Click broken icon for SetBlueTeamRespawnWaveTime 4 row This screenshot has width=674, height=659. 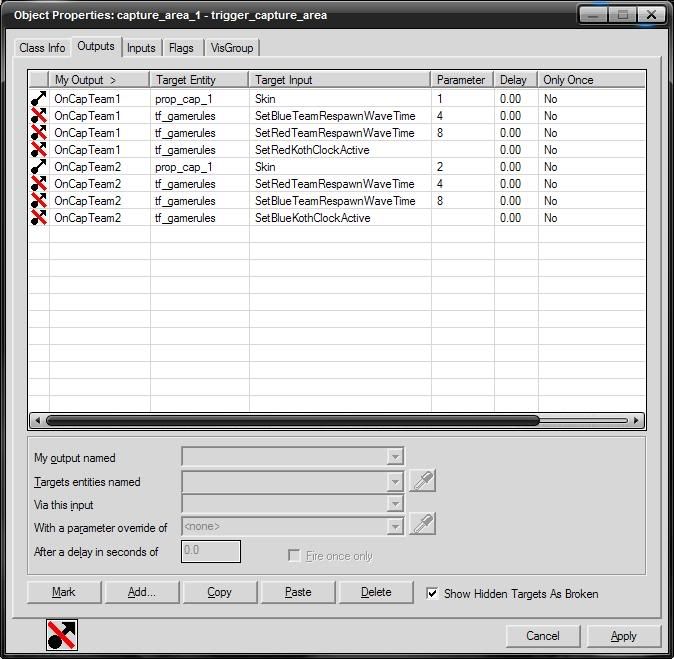point(39,116)
